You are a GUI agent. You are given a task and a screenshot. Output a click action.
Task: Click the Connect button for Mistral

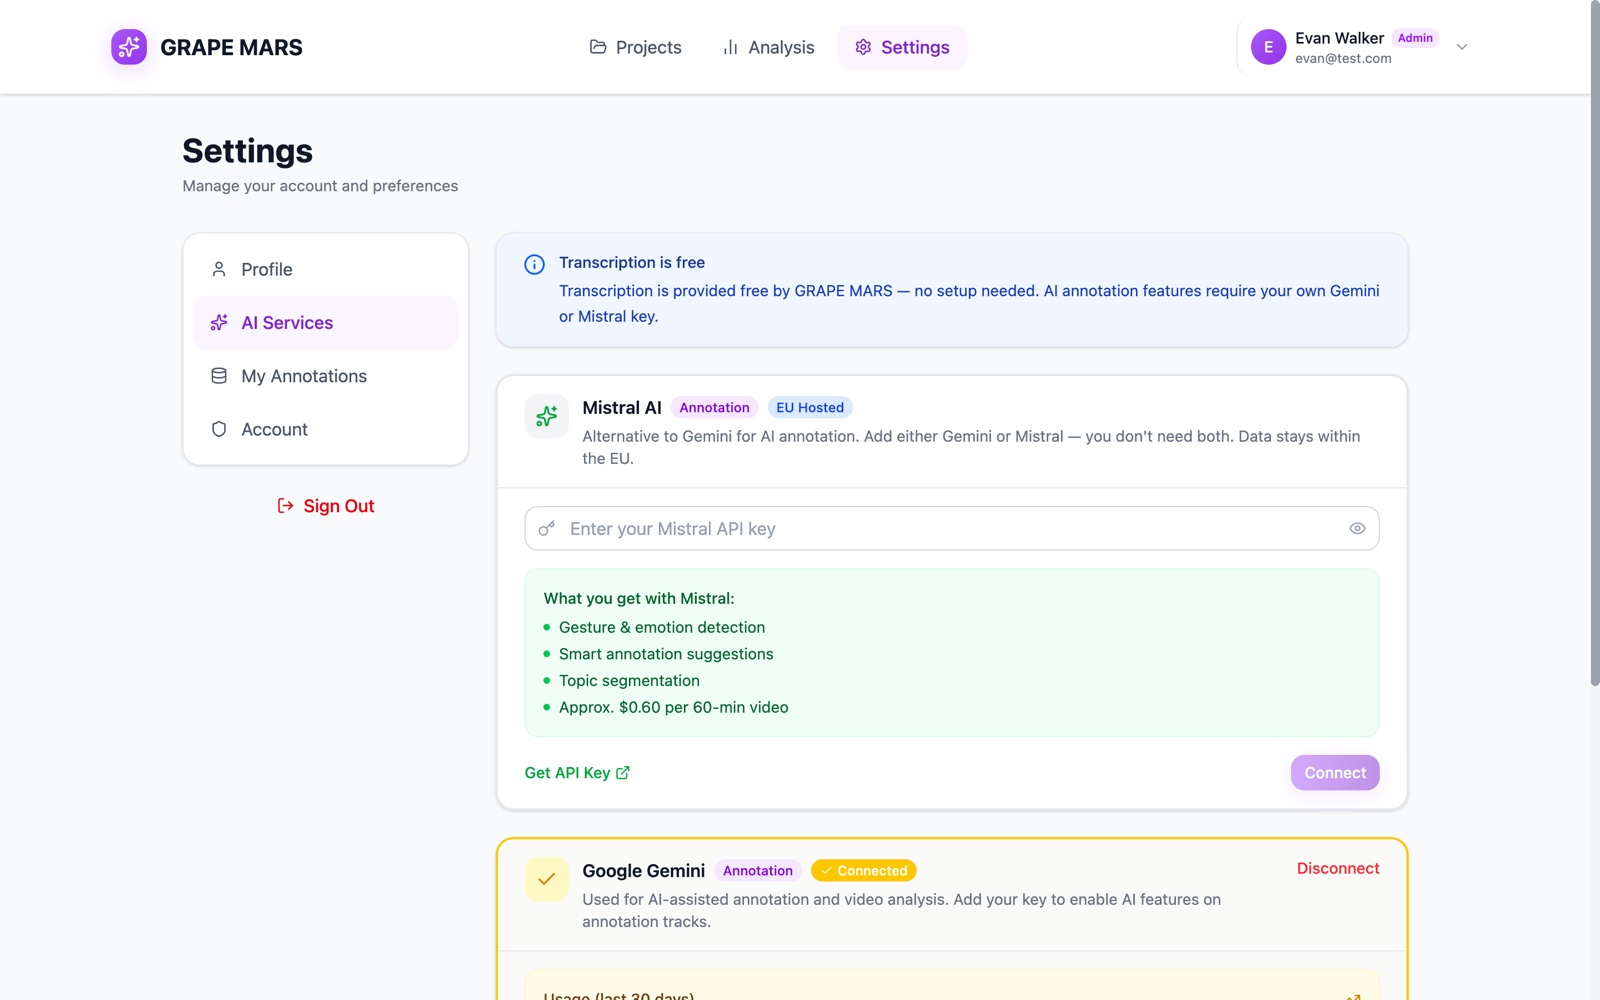(x=1335, y=773)
